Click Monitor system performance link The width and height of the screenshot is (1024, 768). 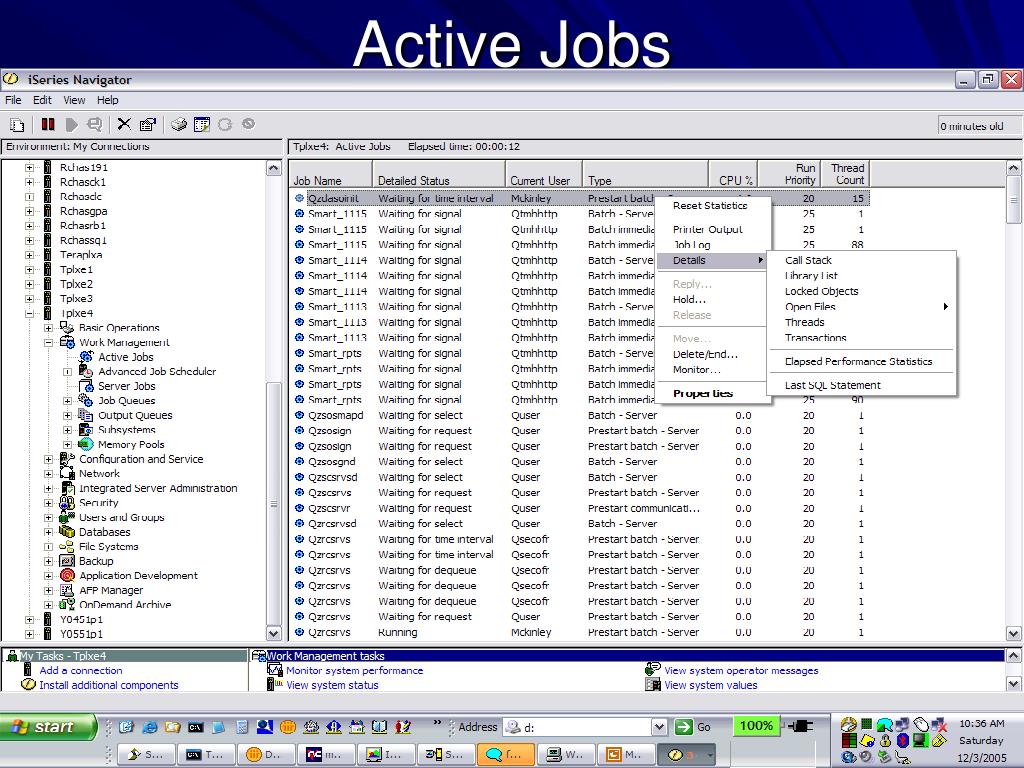(x=355, y=671)
